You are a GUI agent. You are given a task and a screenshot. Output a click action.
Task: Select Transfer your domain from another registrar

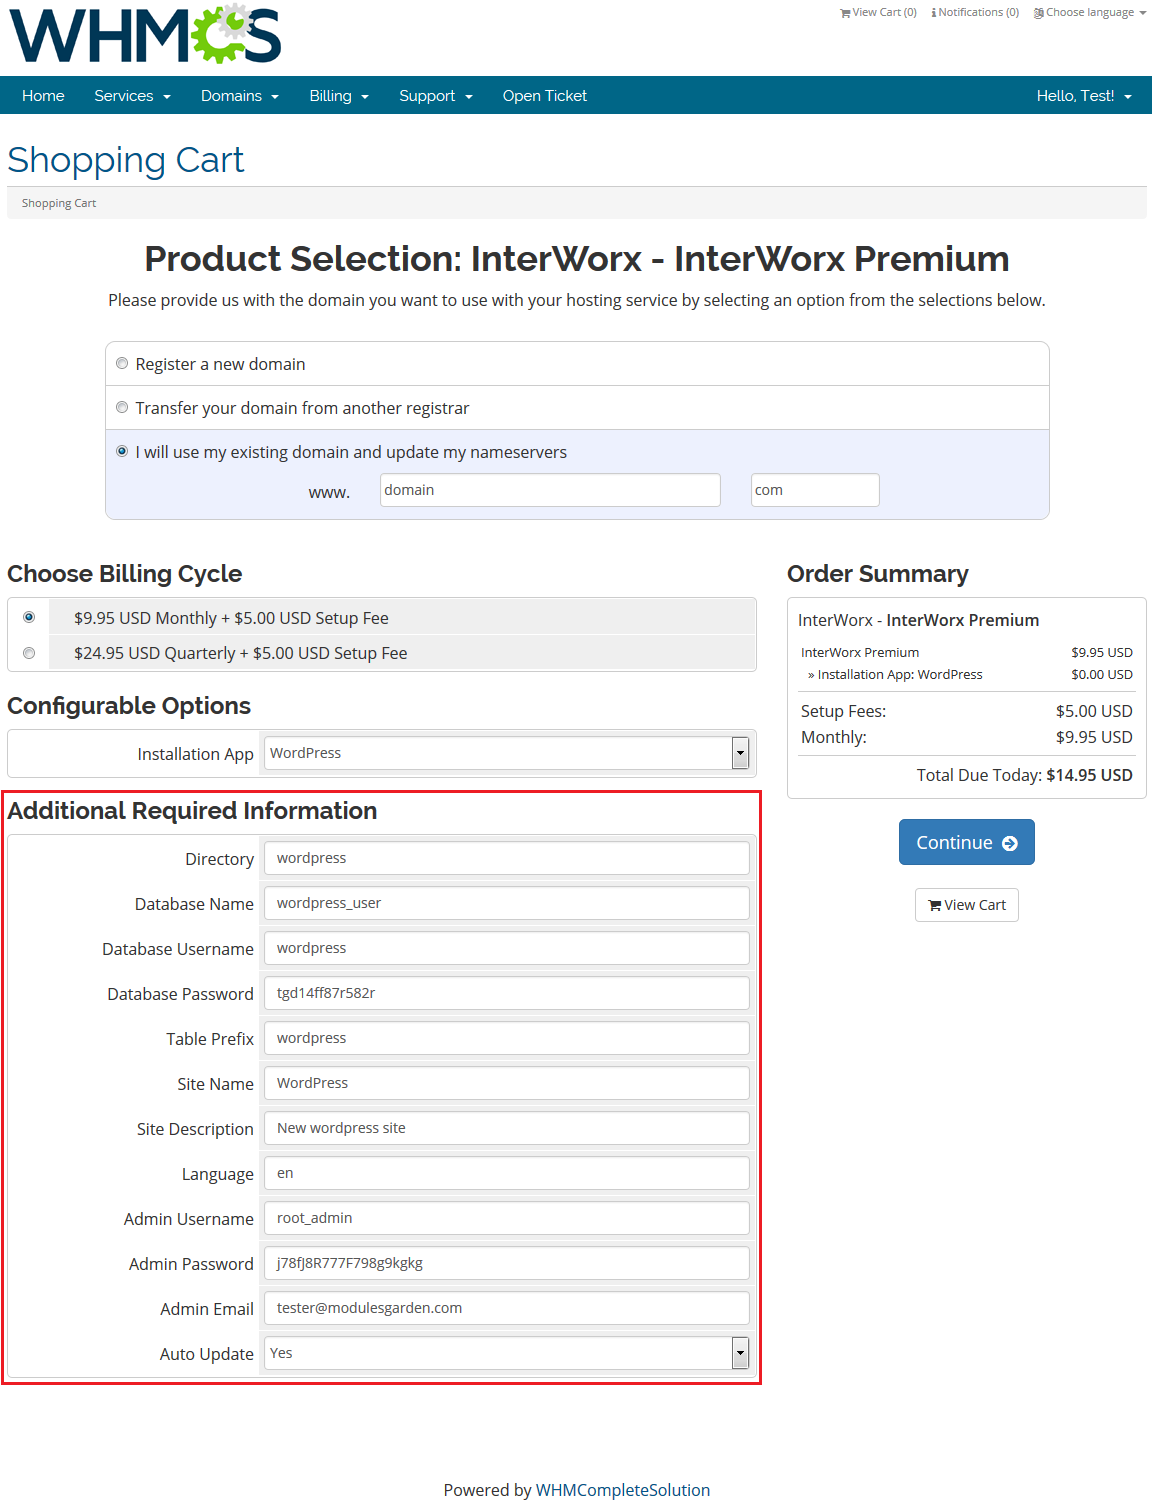coord(122,407)
